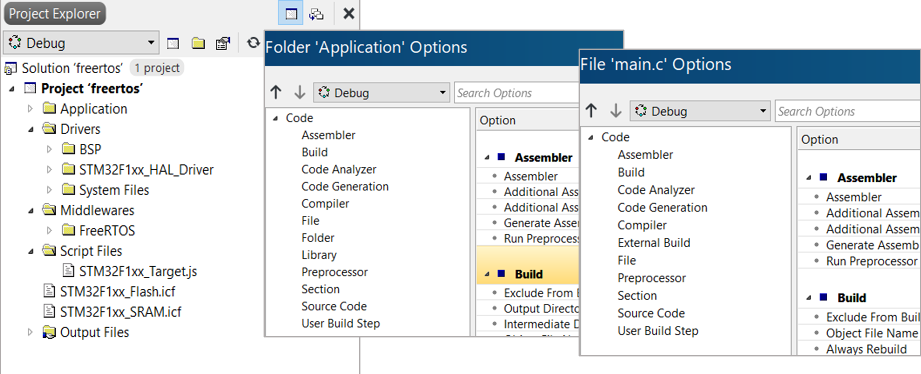This screenshot has height=374, width=921.
Task: Click up arrow in File 'main.c' Options
Action: pyautogui.click(x=591, y=111)
